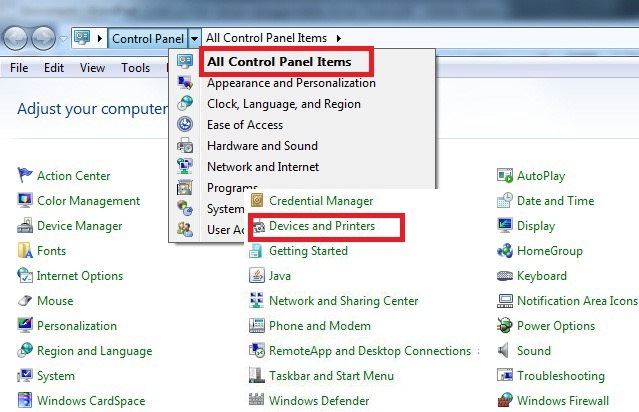Click the Personalization icon

coord(25,325)
